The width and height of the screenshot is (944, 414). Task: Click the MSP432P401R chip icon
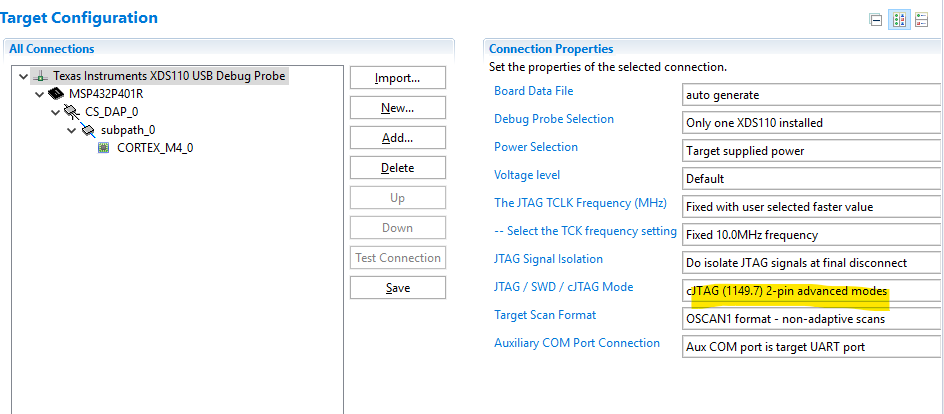pos(55,94)
